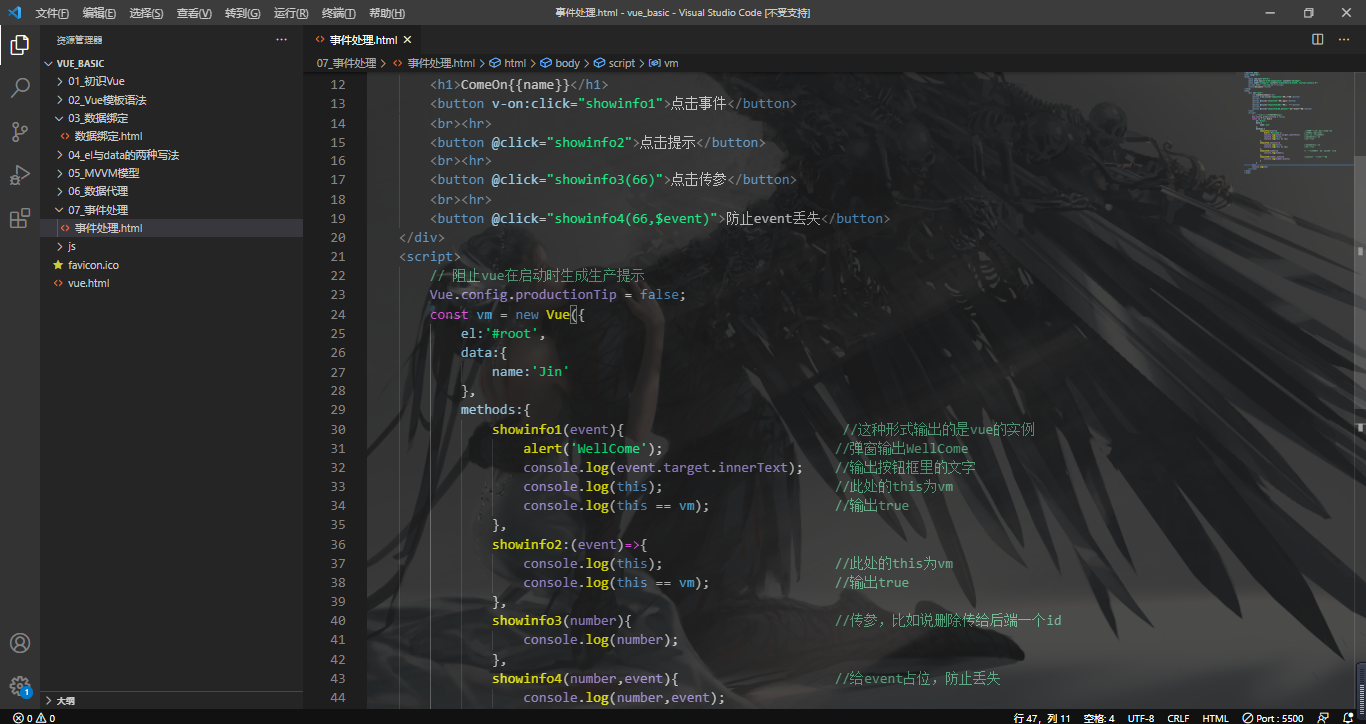
Task: Expand the 04_el与data的两种写法 folder
Action: [171, 155]
